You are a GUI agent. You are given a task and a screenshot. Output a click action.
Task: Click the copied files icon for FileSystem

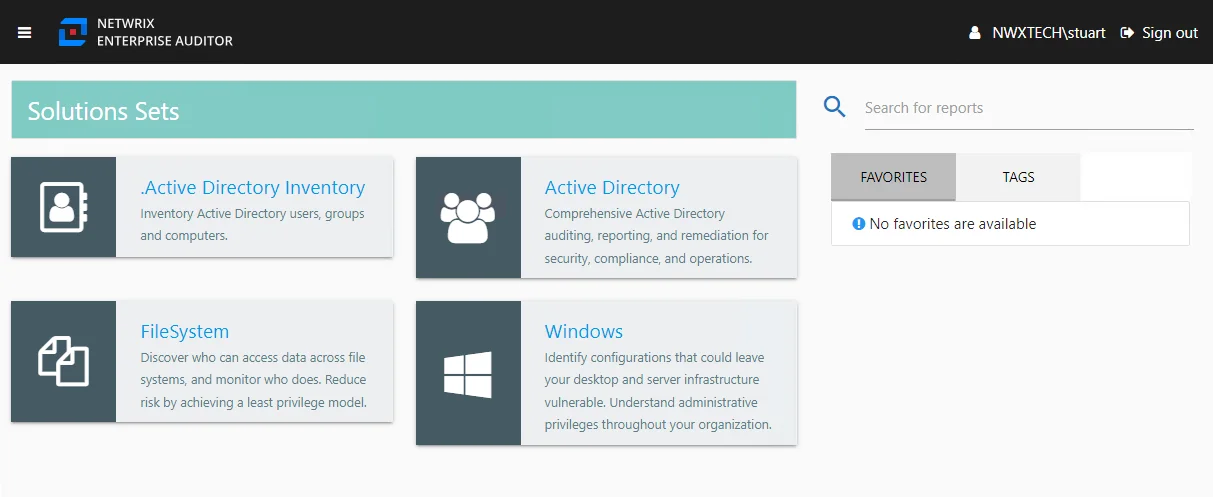point(64,361)
